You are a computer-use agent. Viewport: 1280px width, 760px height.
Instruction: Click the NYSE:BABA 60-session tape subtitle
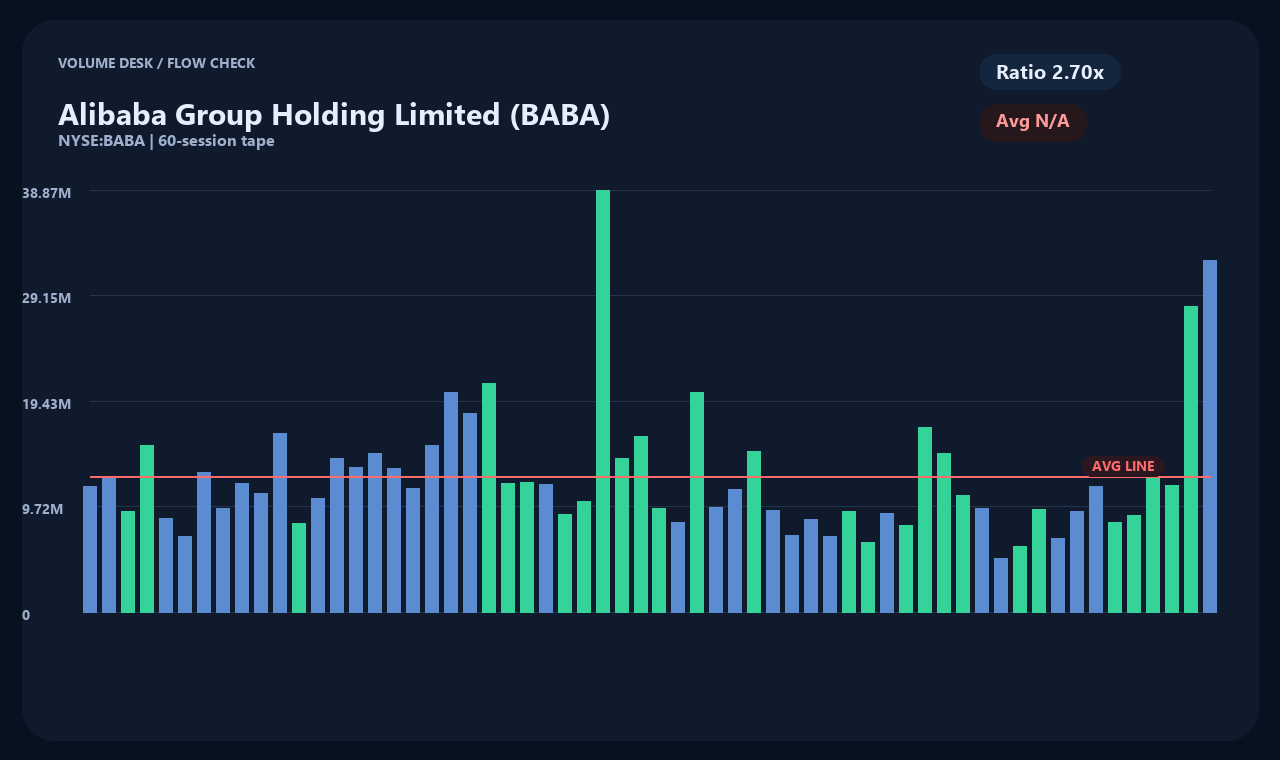(x=166, y=141)
